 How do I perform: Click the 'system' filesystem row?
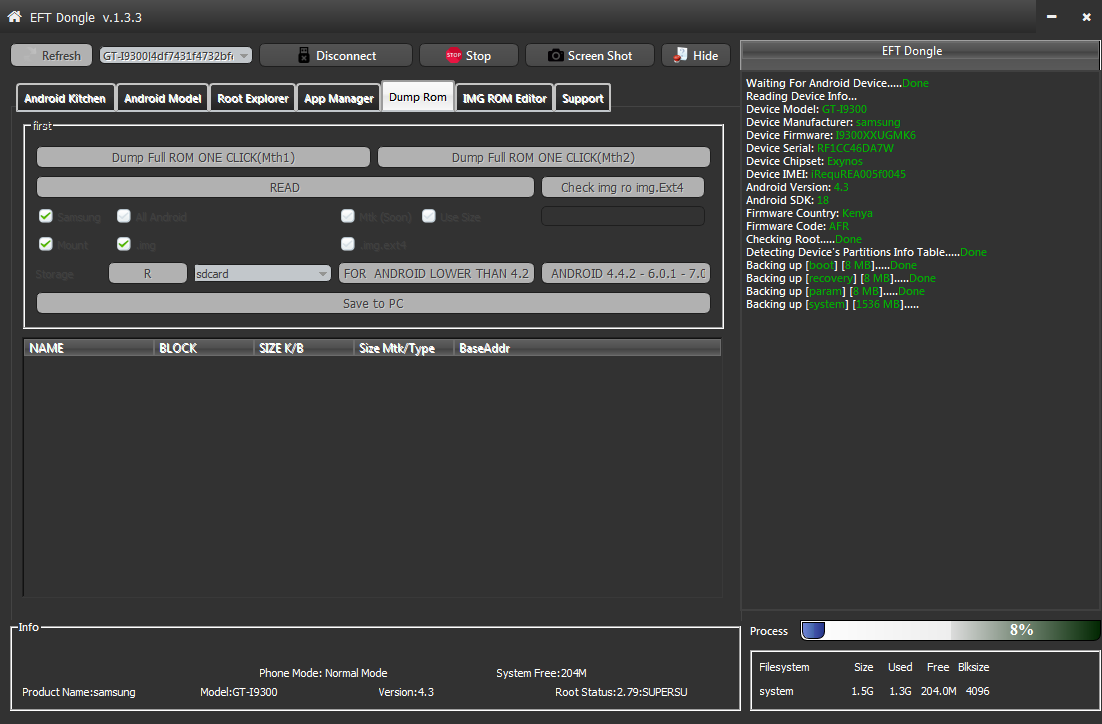point(874,692)
